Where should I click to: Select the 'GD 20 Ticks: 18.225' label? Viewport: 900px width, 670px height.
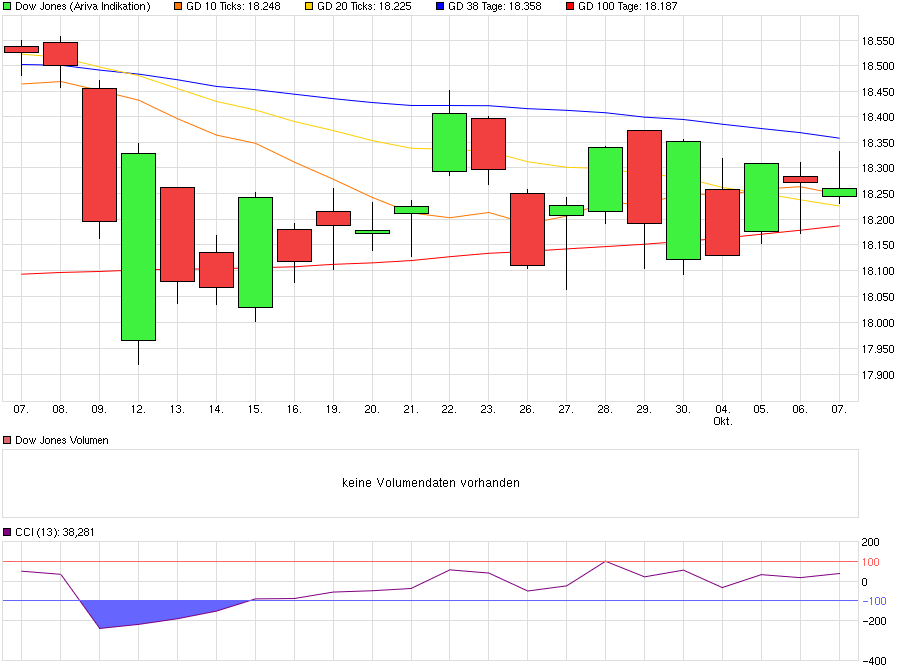click(364, 6)
